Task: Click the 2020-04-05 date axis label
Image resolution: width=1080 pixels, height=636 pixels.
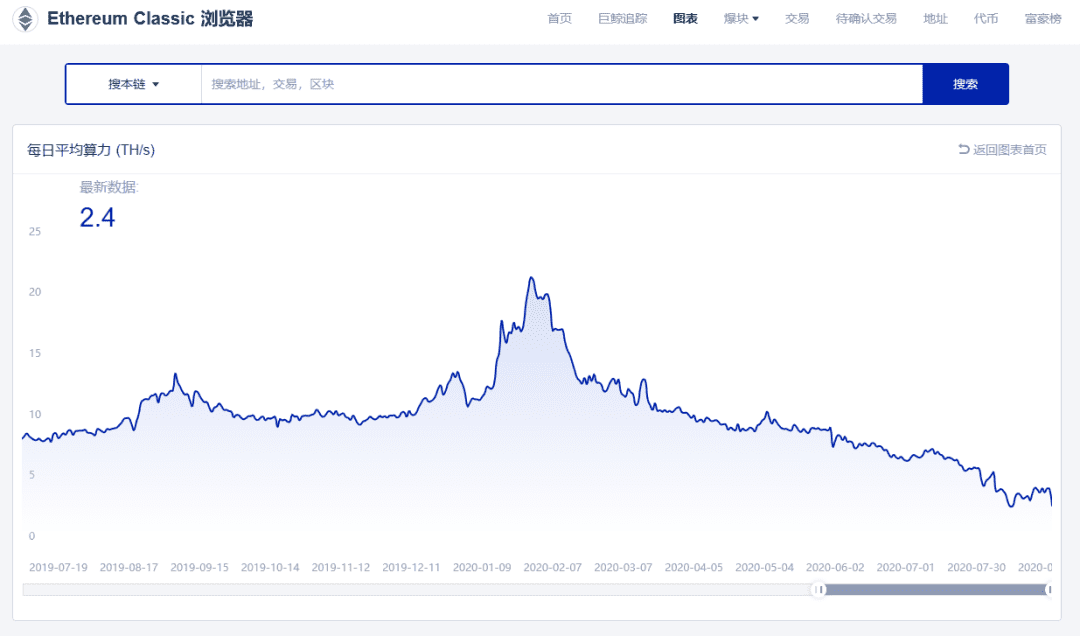Action: click(694, 567)
